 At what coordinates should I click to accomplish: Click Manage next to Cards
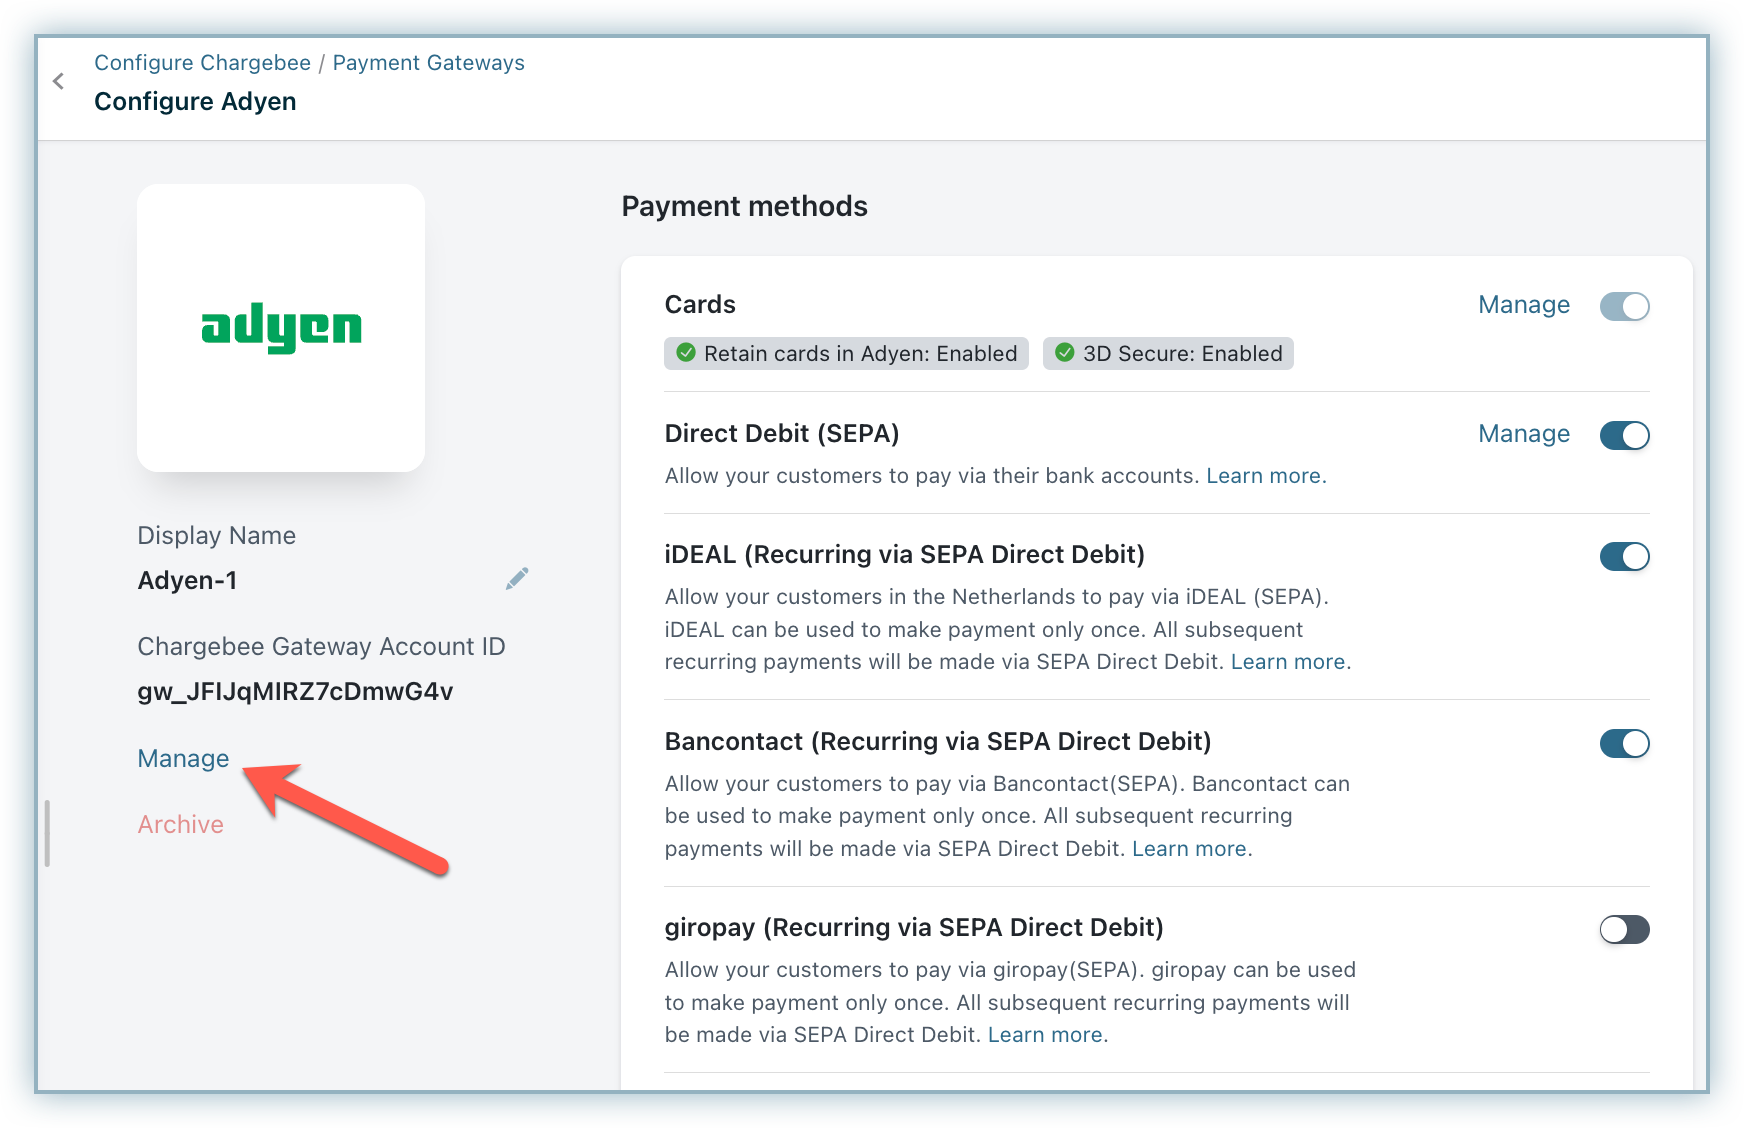click(1524, 305)
